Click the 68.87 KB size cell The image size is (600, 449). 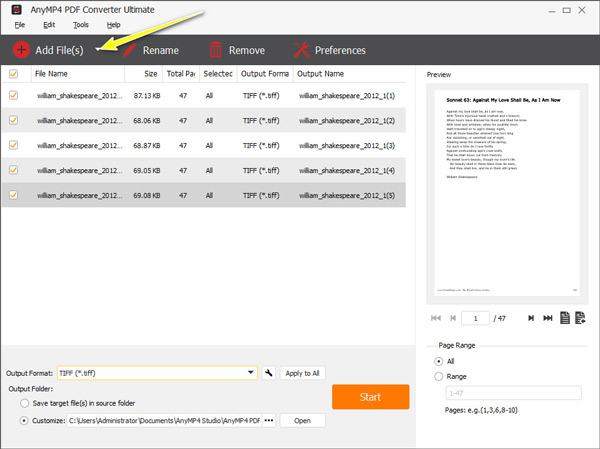pos(147,145)
